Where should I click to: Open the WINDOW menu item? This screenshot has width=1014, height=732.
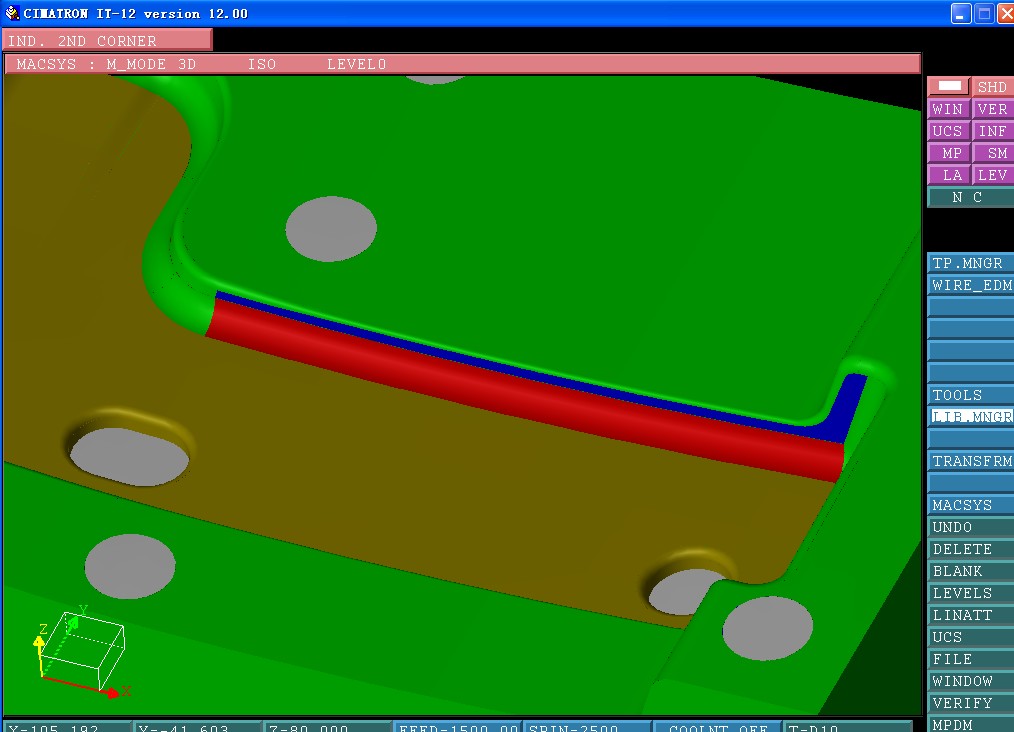[971, 681]
